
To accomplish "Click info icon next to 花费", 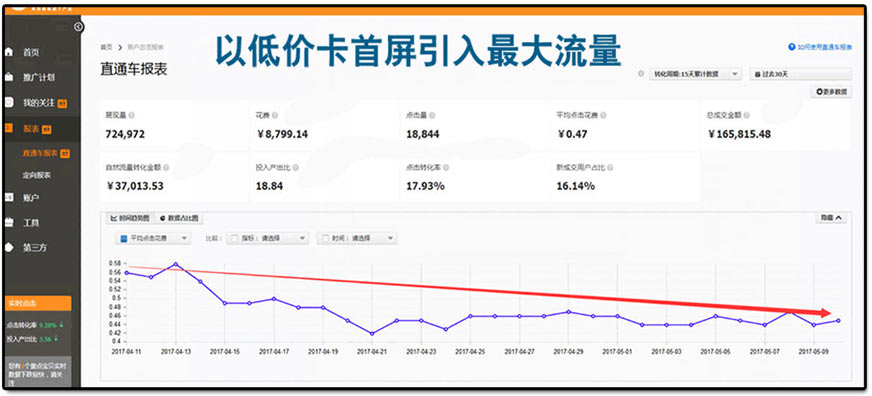I will pos(275,115).
